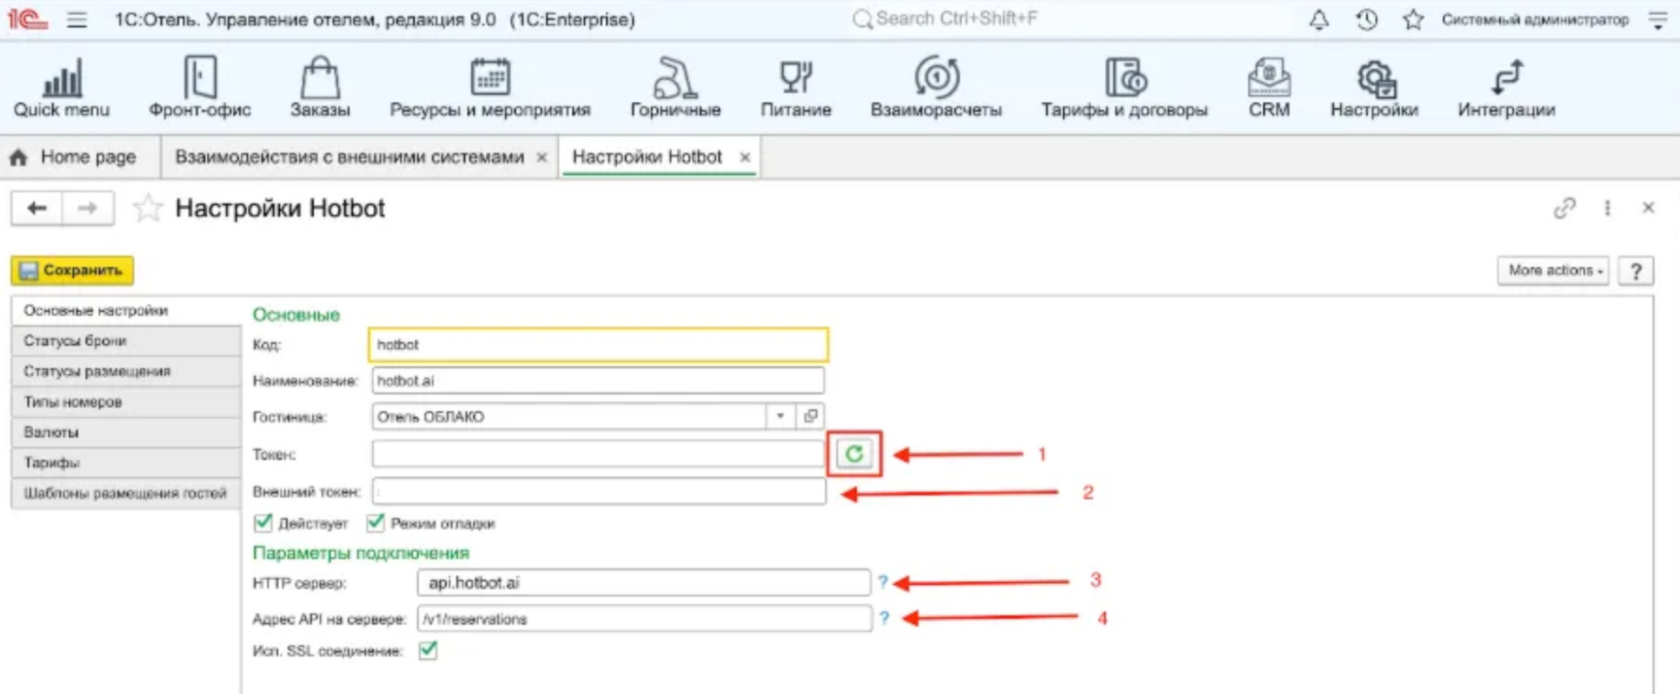The height and width of the screenshot is (694, 1680).
Task: Open the Гостиница record with the open icon
Action: (x=810, y=416)
